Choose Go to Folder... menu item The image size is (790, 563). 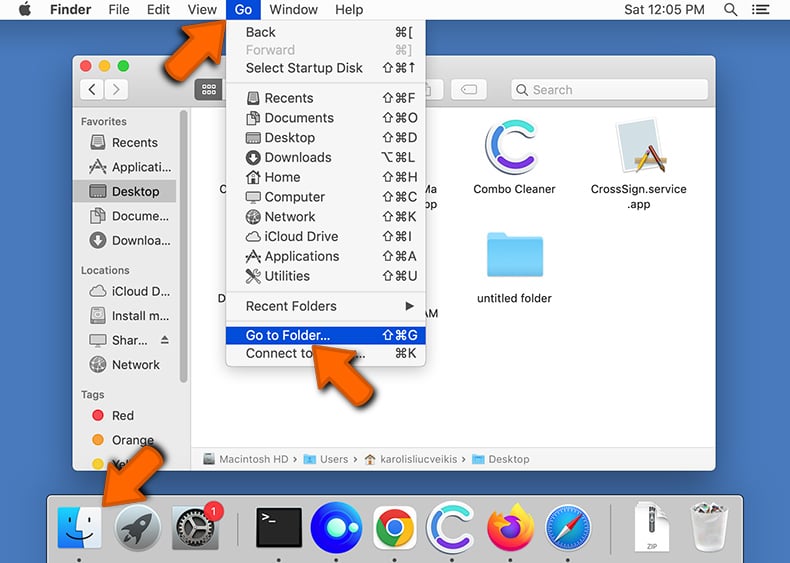325,335
